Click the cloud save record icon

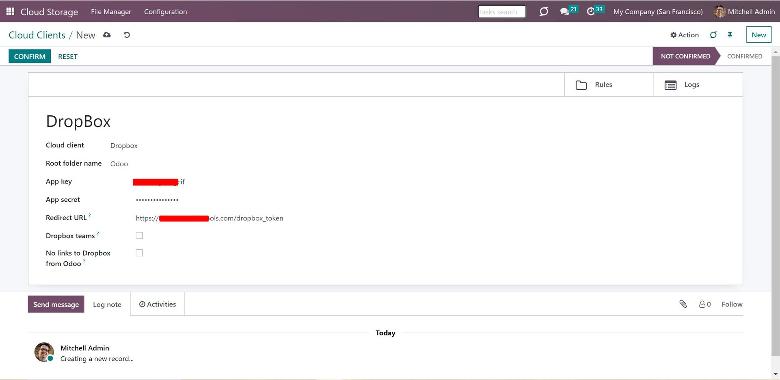(106, 35)
